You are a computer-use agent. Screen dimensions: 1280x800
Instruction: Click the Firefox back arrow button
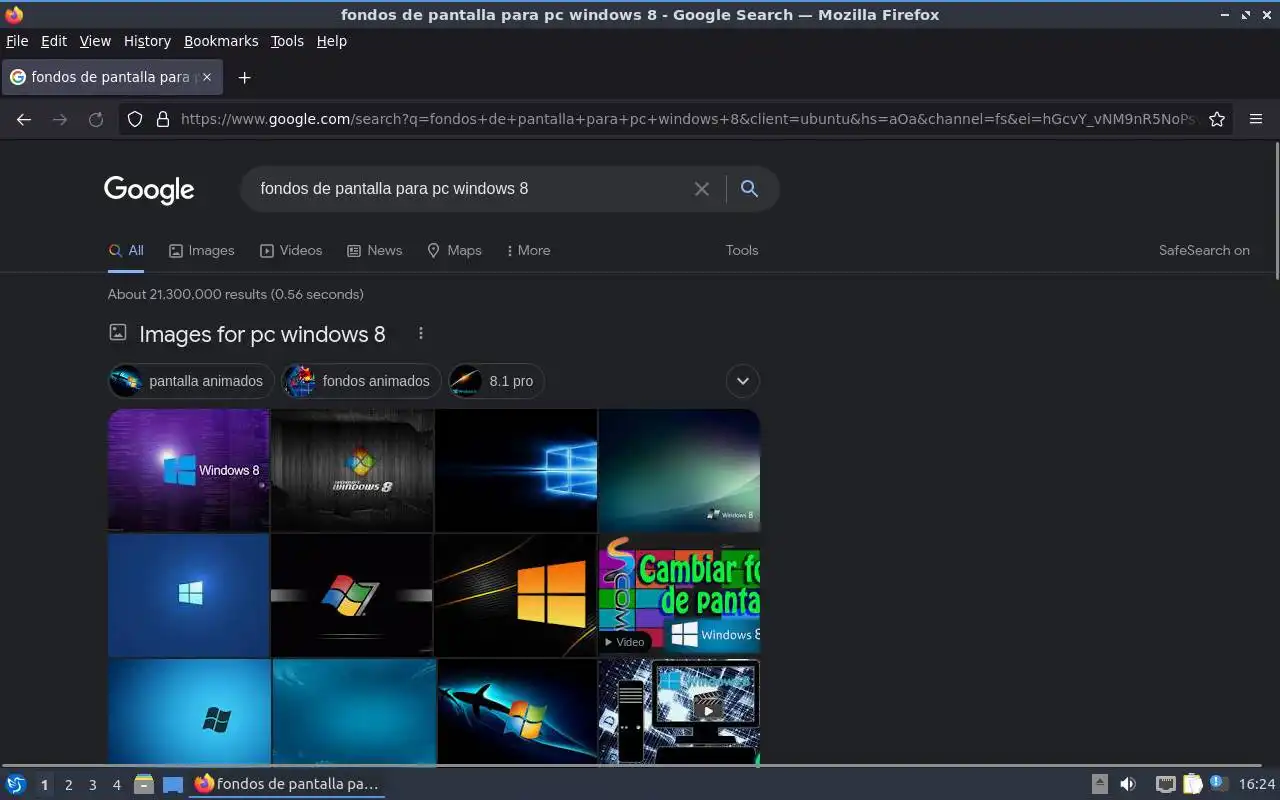point(24,119)
